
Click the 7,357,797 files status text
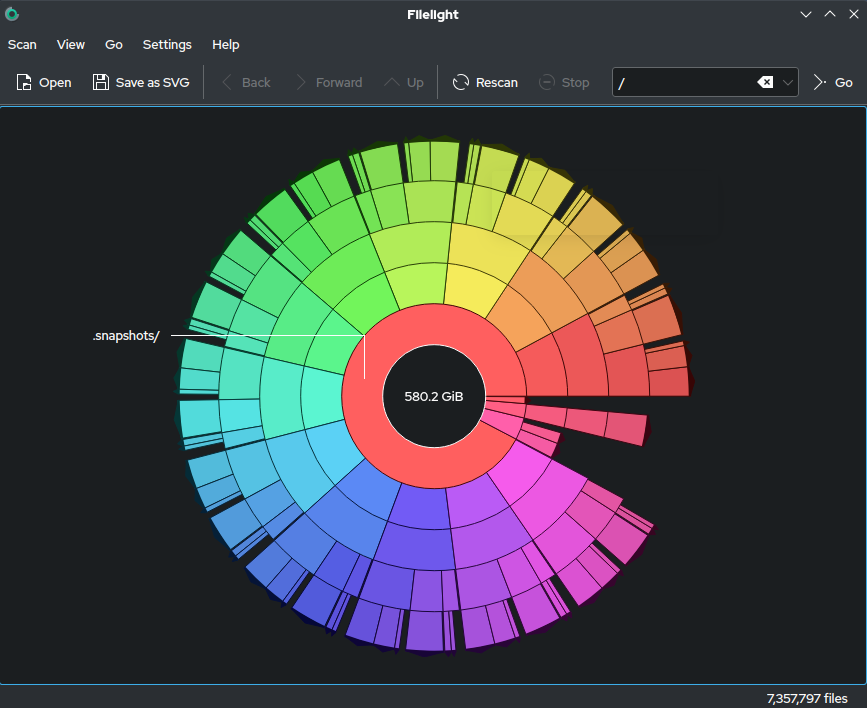807,698
